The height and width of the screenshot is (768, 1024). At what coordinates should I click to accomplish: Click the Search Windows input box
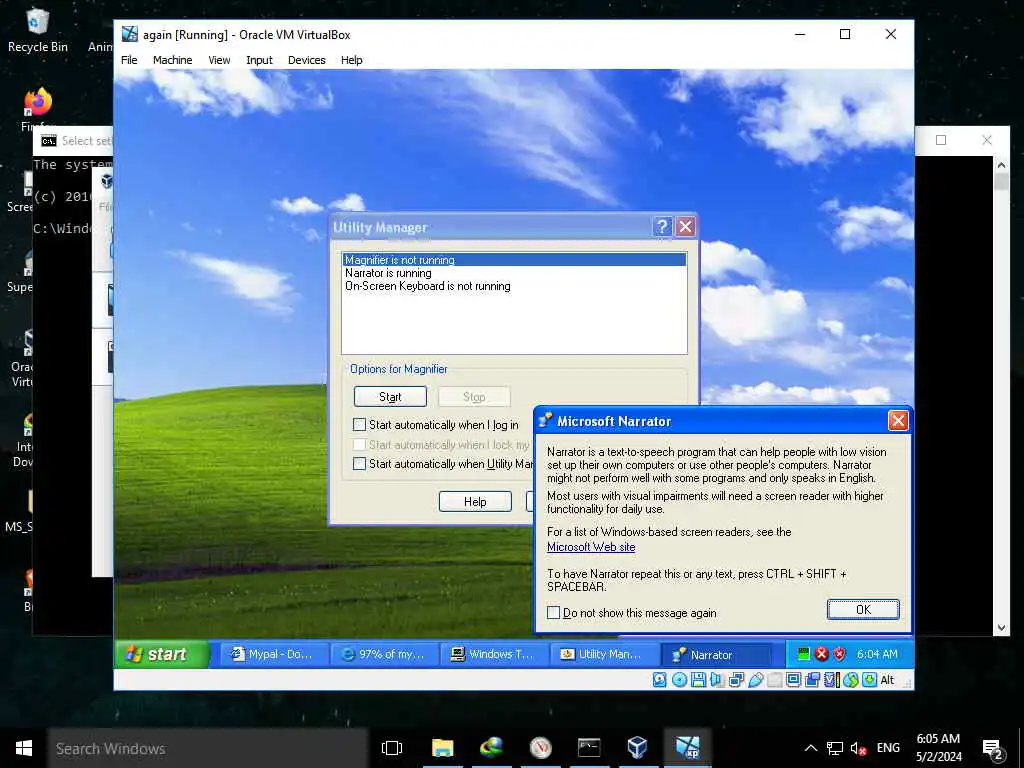208,748
